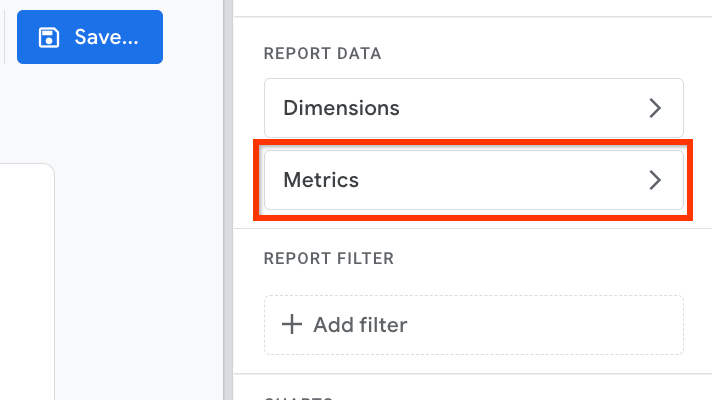The image size is (712, 400).
Task: Click the floppy disk icon on the Save button
Action: tap(49, 37)
